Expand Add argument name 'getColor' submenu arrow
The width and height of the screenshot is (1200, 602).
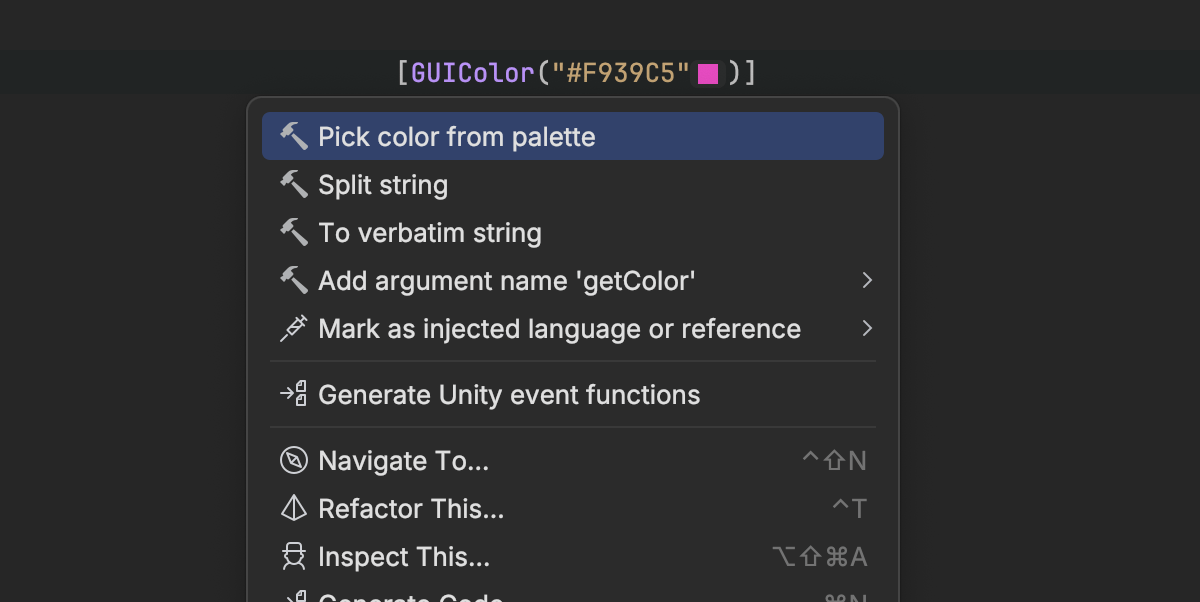[x=866, y=281]
